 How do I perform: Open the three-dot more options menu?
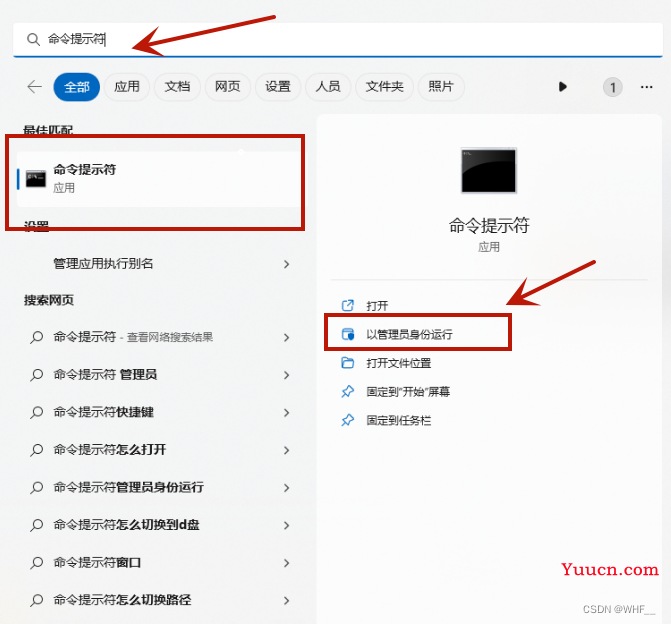click(647, 87)
